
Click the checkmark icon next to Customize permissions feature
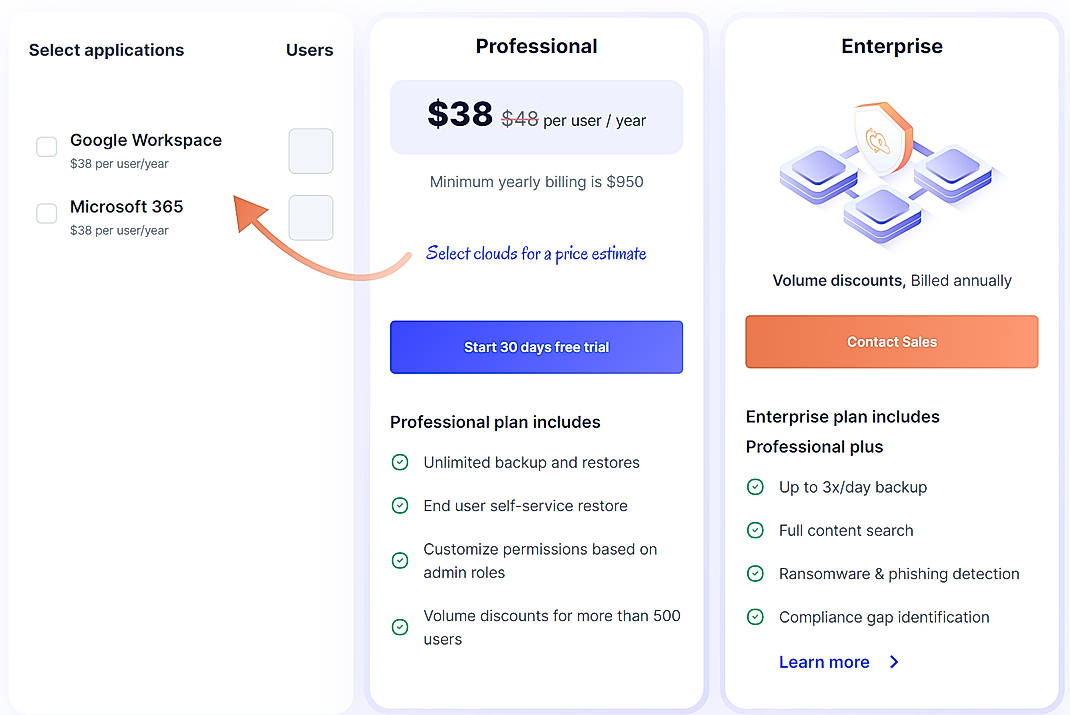[399, 559]
